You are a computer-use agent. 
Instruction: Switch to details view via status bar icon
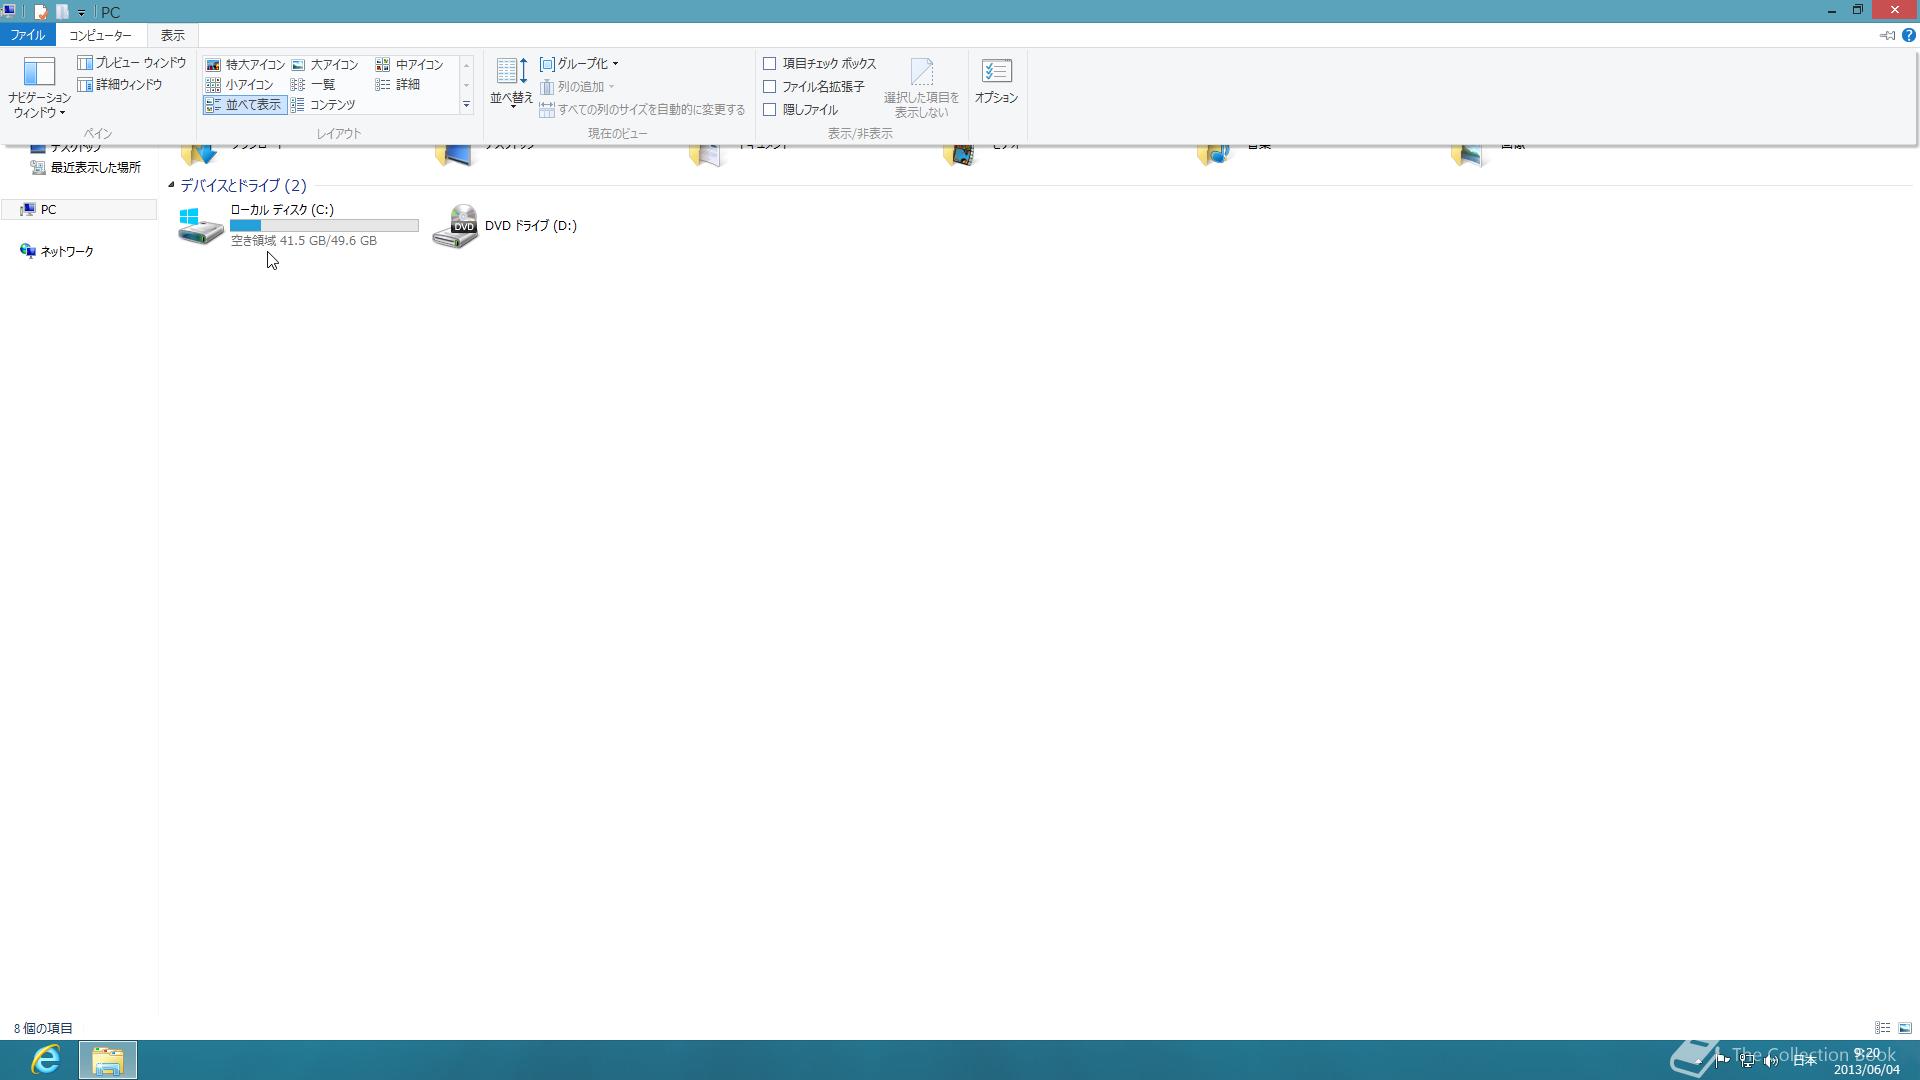pyautogui.click(x=1882, y=1028)
